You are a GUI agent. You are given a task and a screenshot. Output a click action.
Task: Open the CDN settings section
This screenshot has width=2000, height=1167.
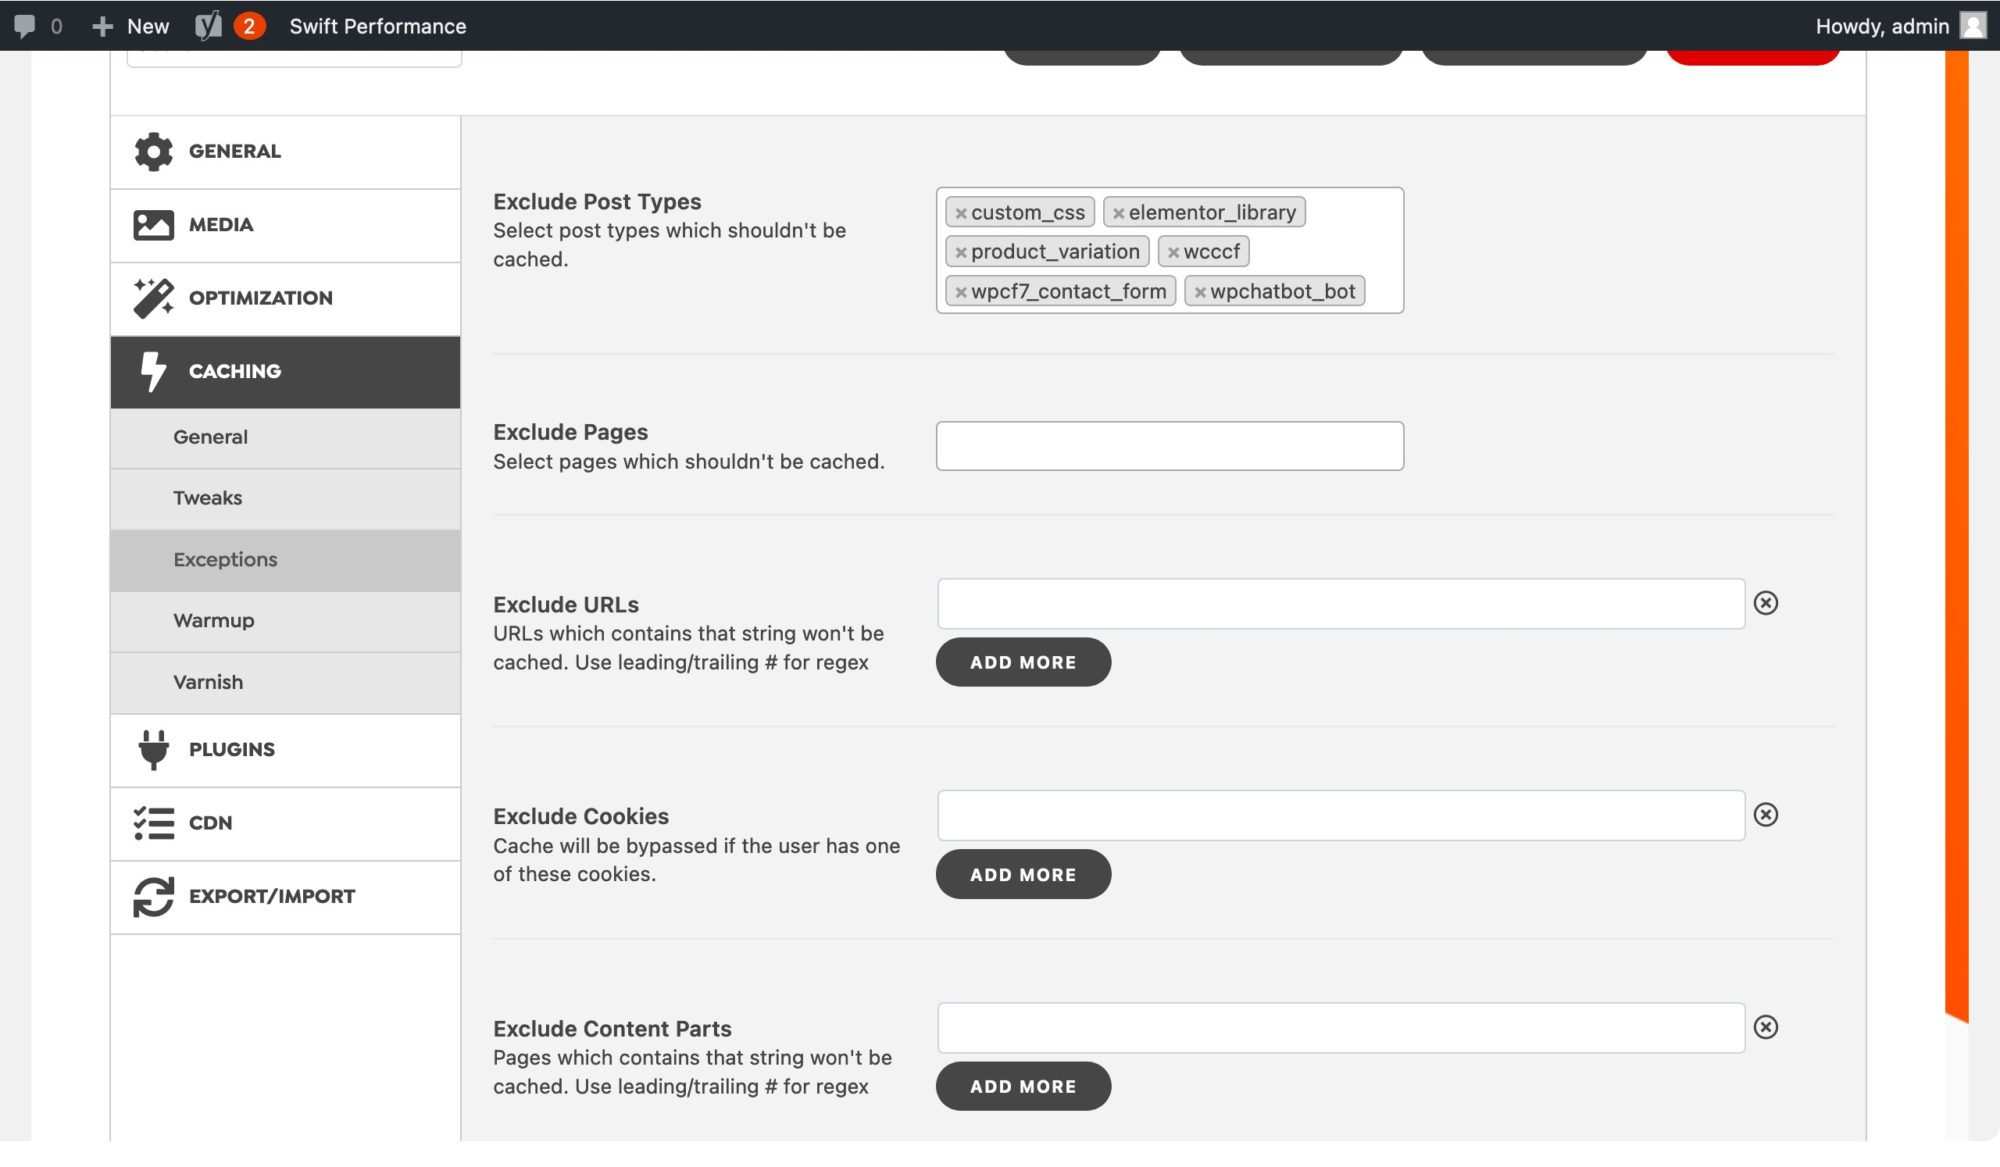coord(285,824)
